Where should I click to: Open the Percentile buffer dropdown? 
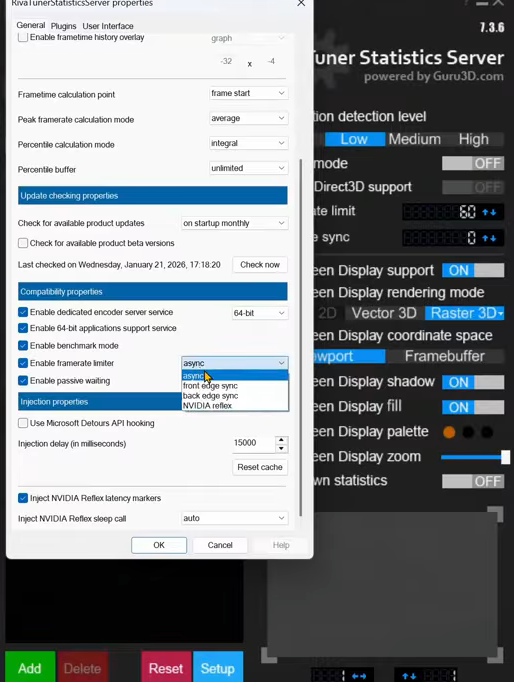click(248, 168)
